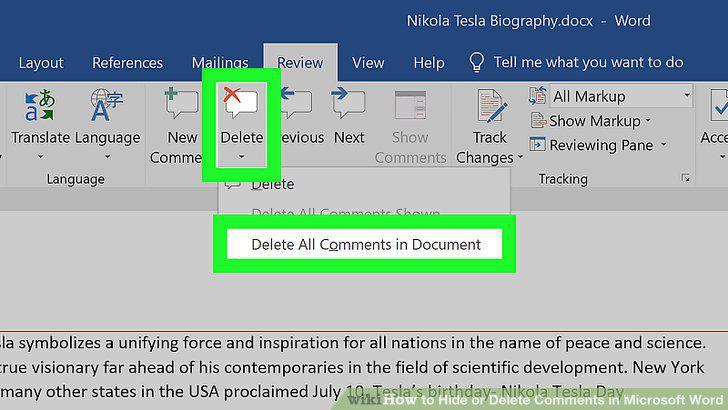The height and width of the screenshot is (410, 728).
Task: Click the Display for Review icon beside All Markup
Action: tap(538, 96)
